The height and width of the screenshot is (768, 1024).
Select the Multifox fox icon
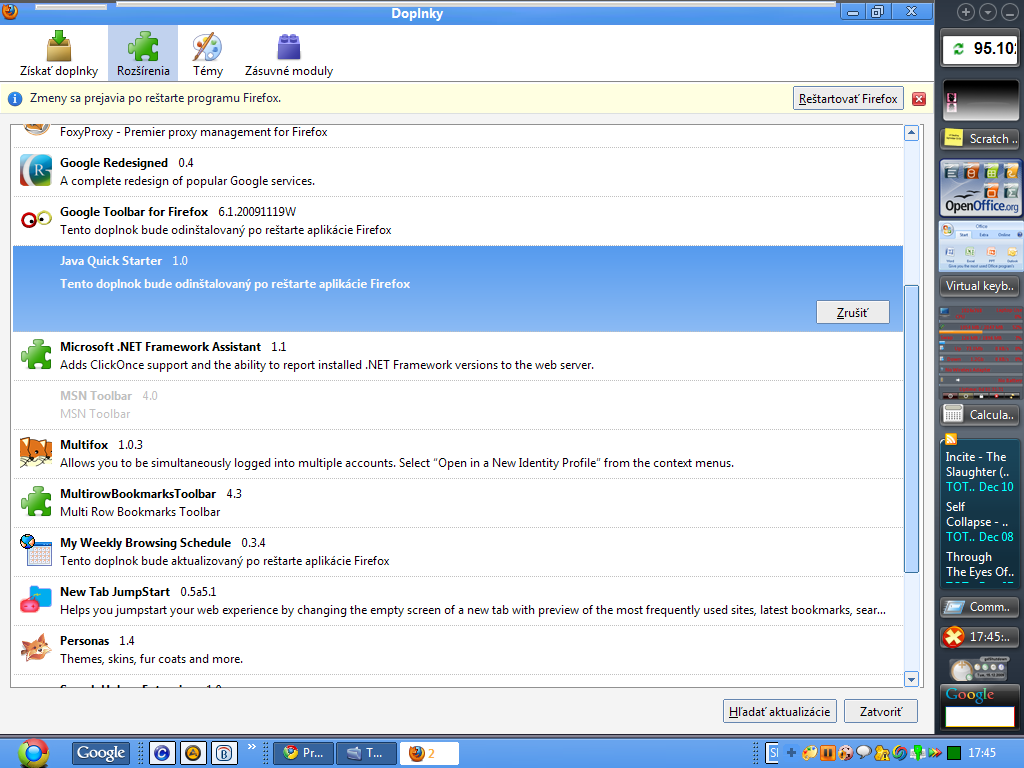36,453
